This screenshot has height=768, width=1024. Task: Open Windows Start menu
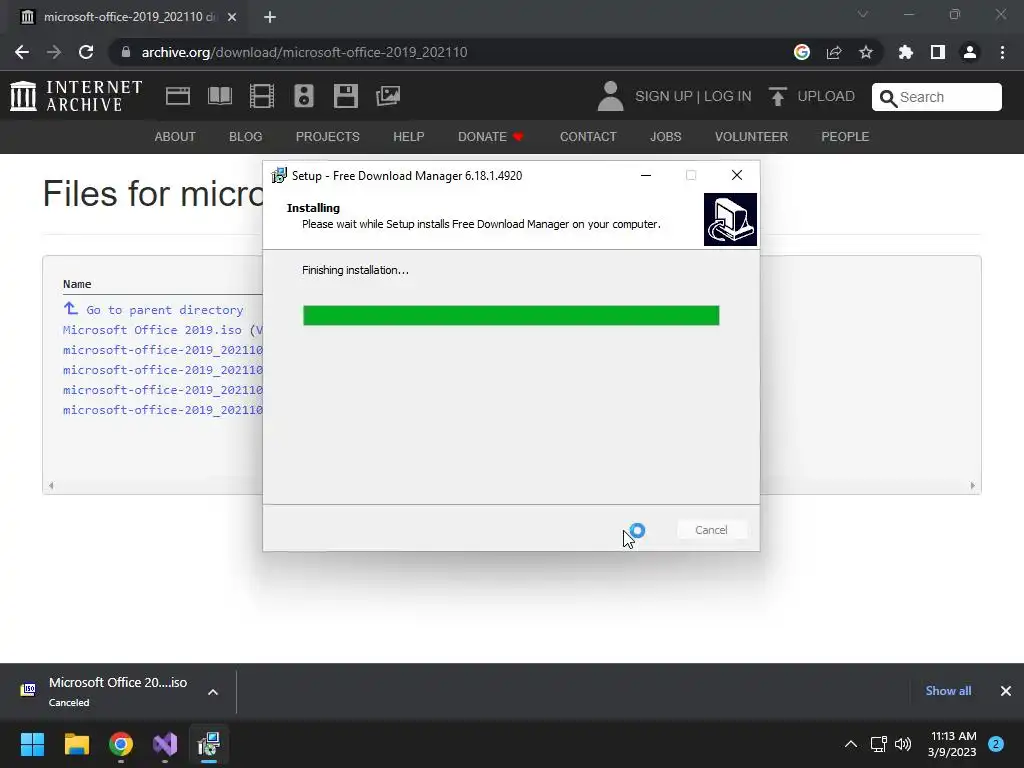tap(32, 744)
